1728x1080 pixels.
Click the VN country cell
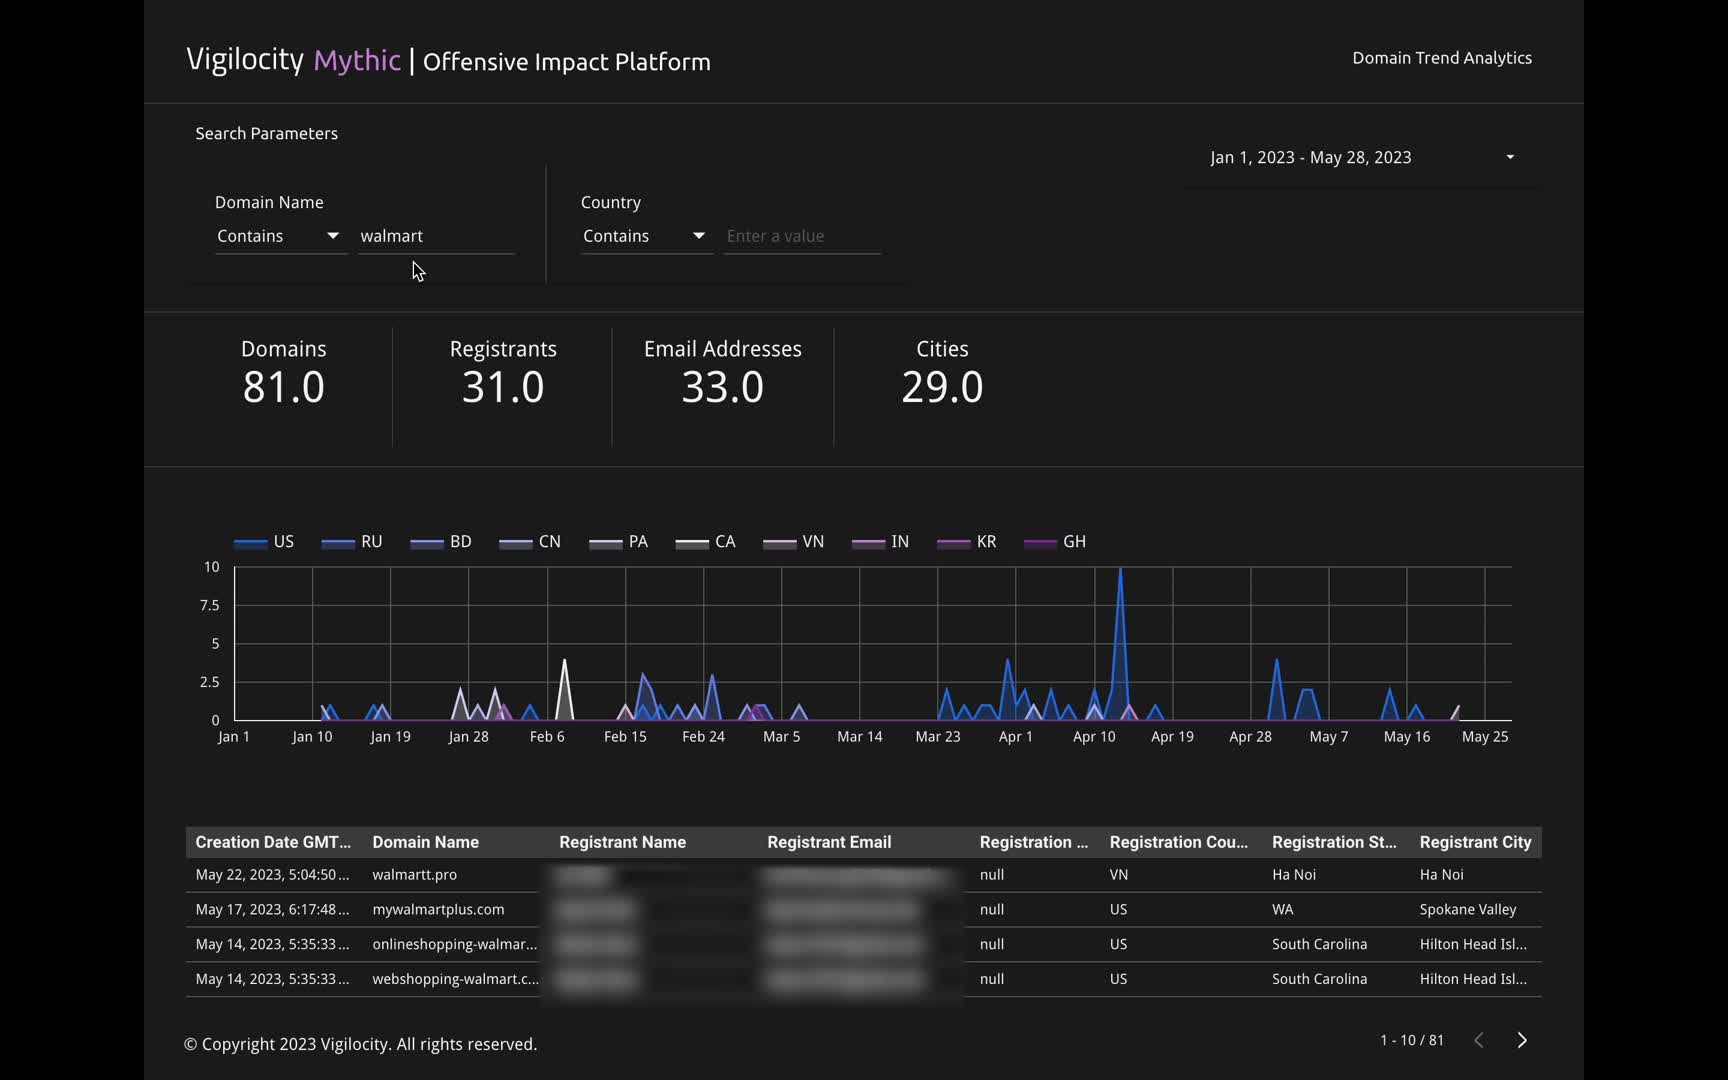point(1118,875)
